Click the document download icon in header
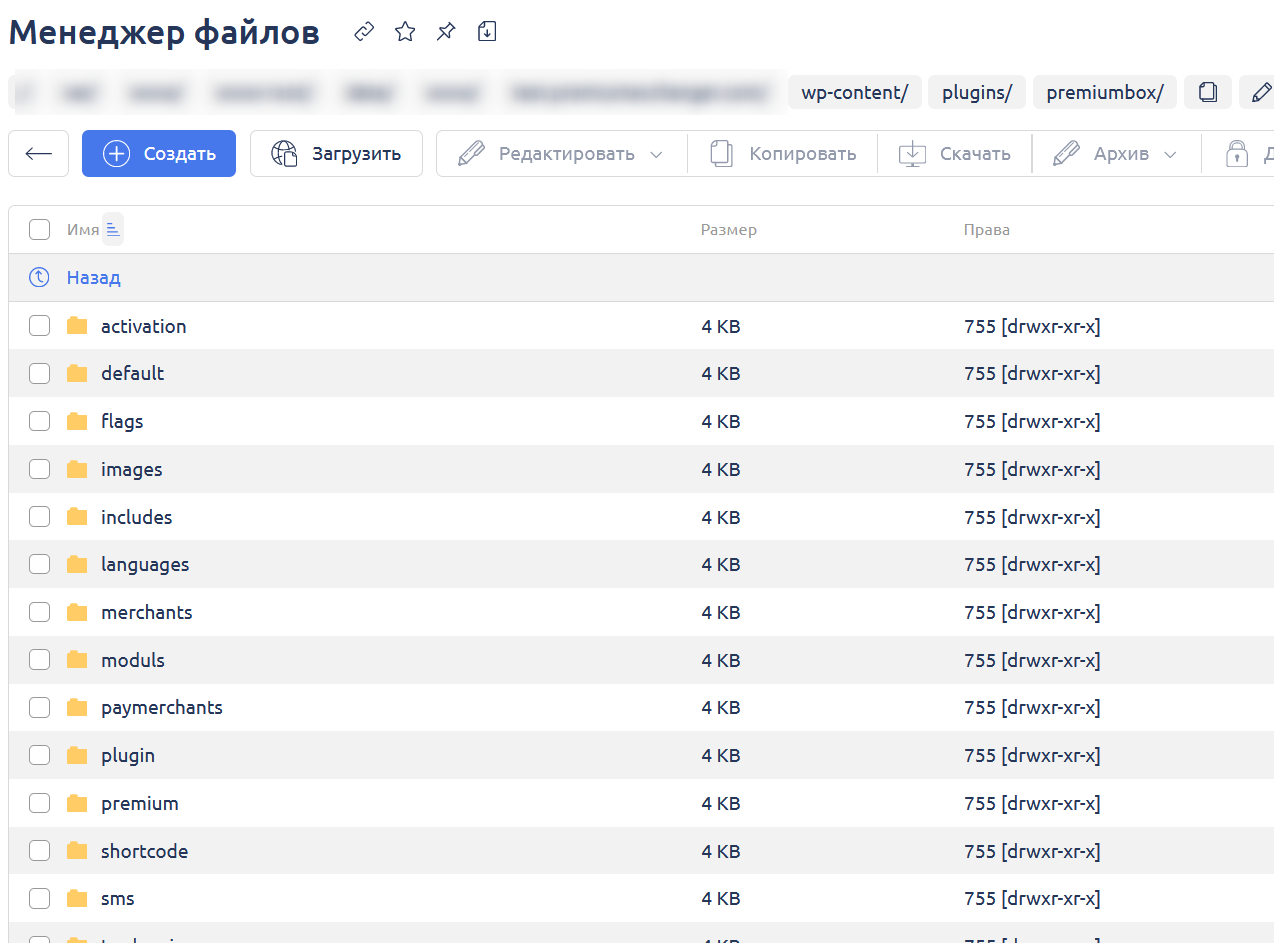 click(x=487, y=32)
